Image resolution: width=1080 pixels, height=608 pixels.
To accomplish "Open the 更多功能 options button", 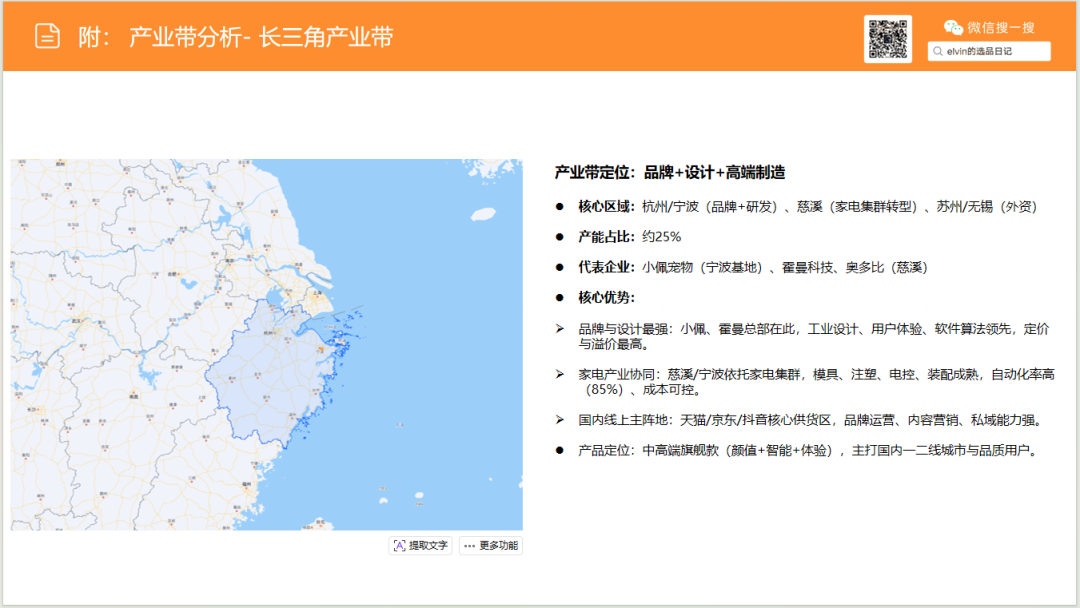I will click(x=491, y=545).
